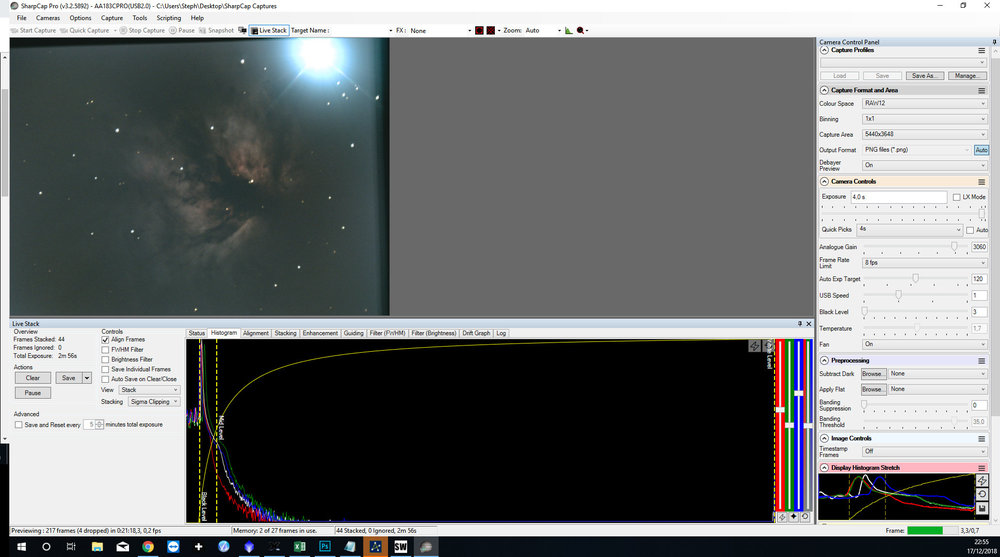This screenshot has height=557, width=1000.
Task: Open the Tools menu
Action: tap(140, 18)
